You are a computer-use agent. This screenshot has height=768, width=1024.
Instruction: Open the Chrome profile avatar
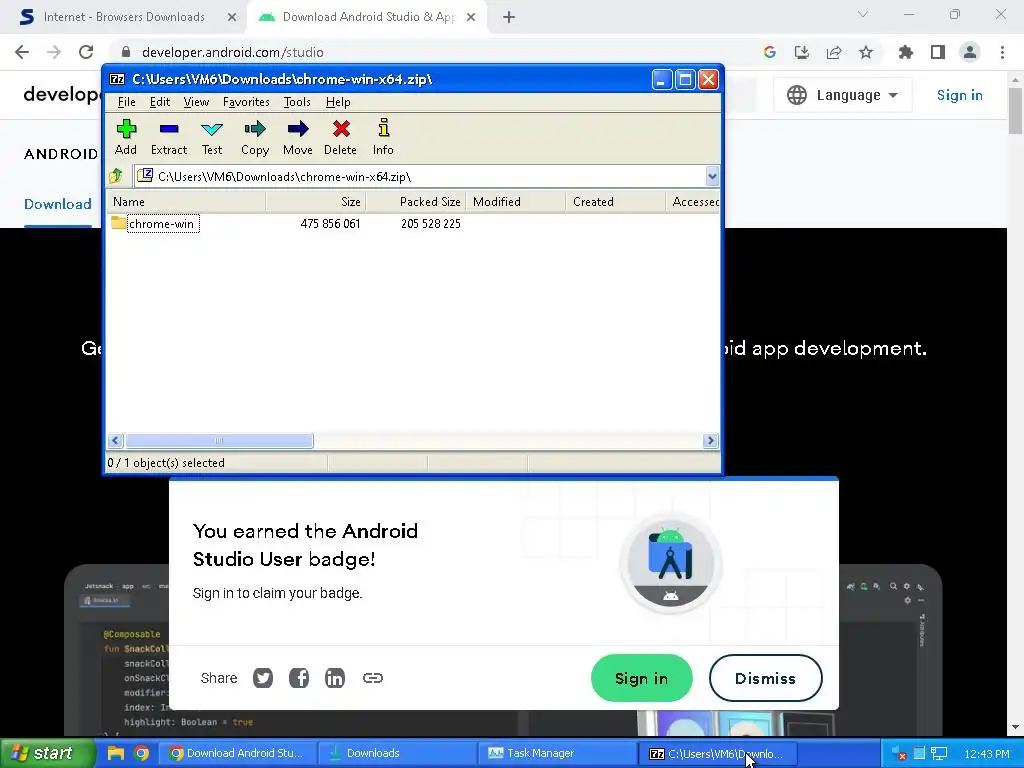pyautogui.click(x=970, y=52)
